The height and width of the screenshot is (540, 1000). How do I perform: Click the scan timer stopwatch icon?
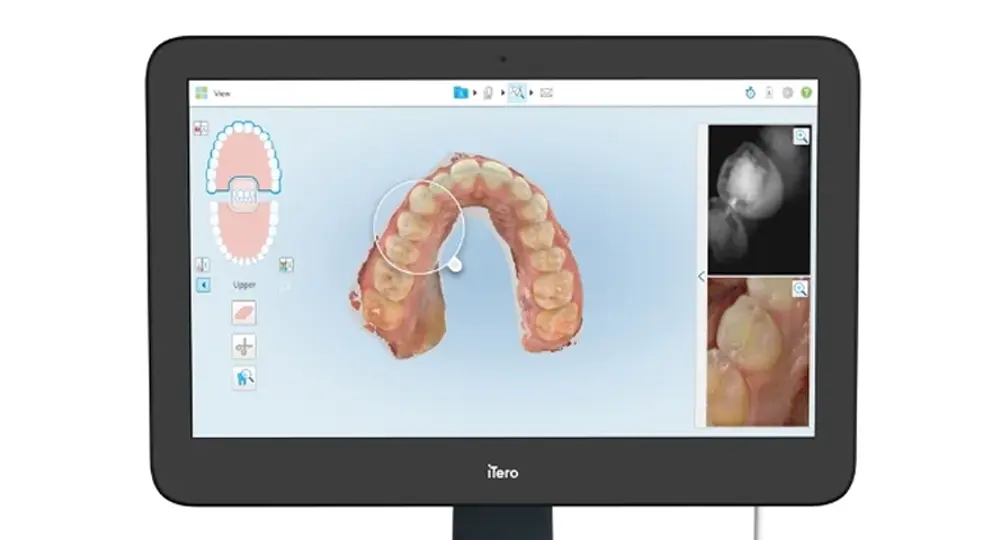[750, 93]
